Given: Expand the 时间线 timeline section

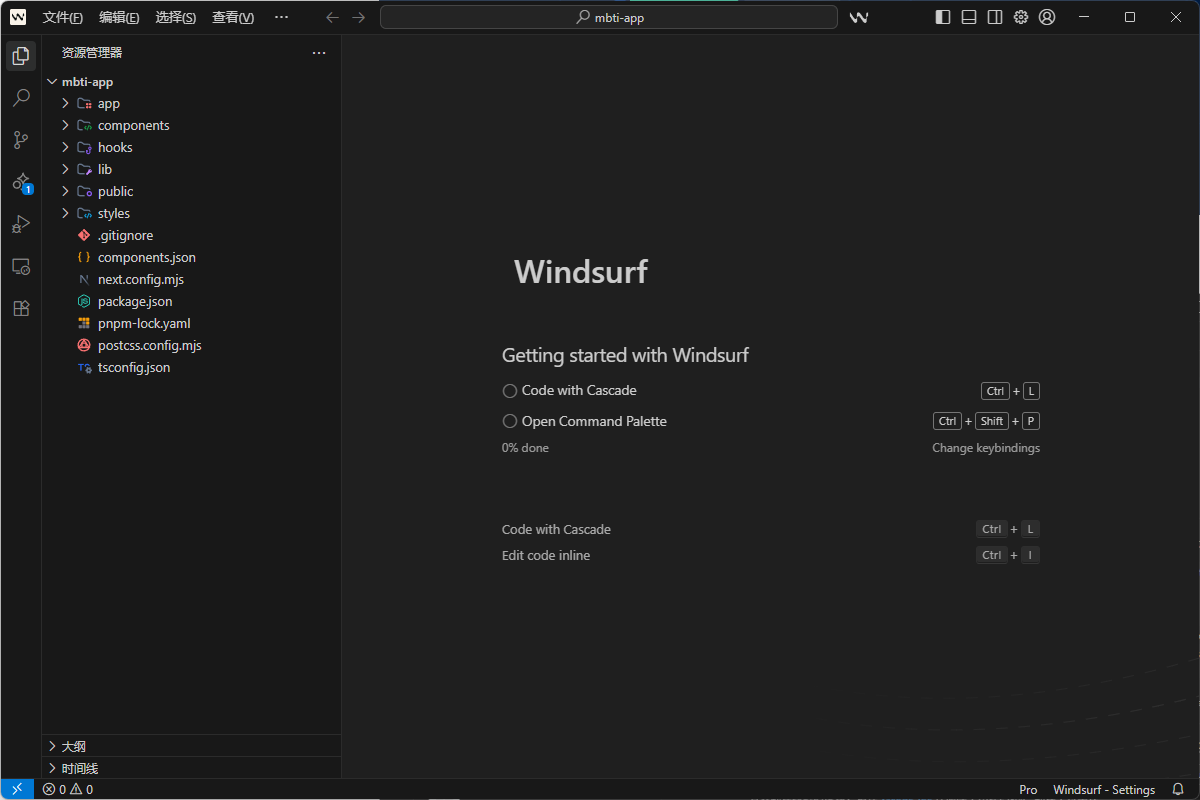Looking at the screenshot, I should [x=79, y=768].
